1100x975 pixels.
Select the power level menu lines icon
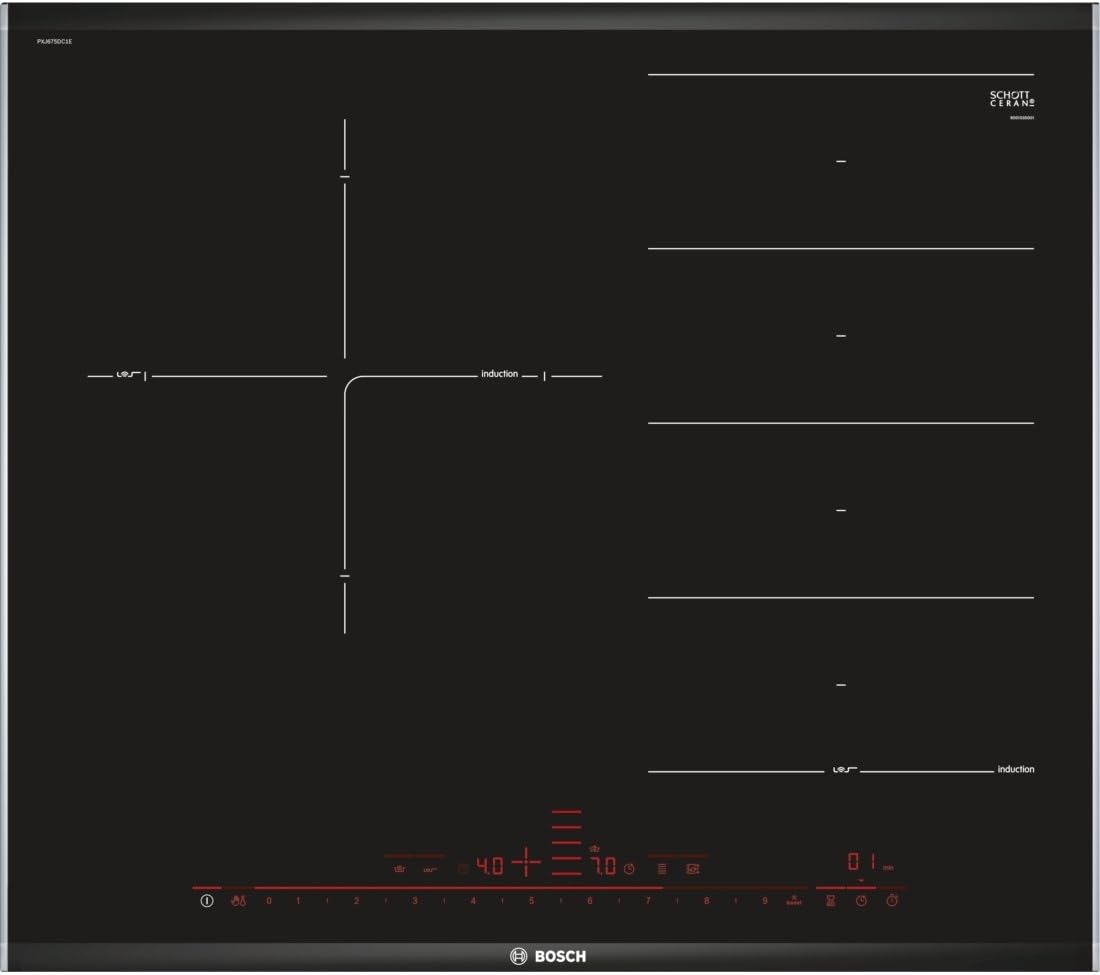662,869
